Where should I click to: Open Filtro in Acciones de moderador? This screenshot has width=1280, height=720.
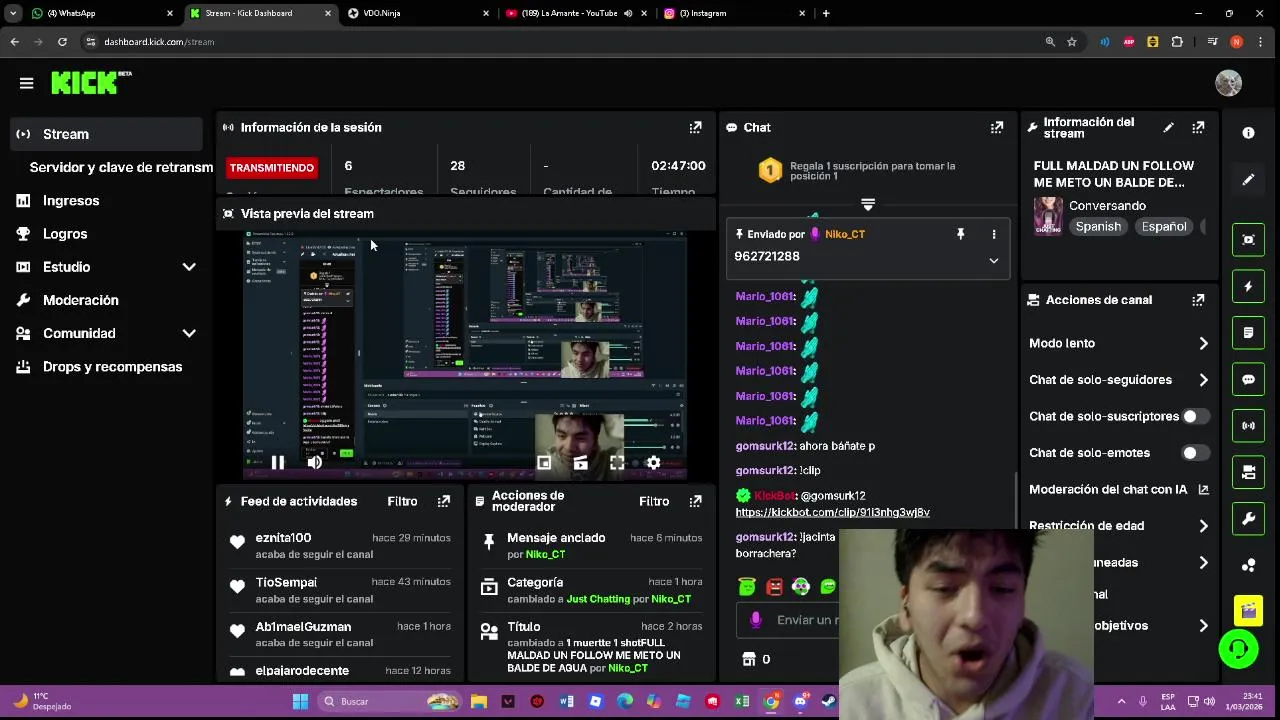(654, 501)
